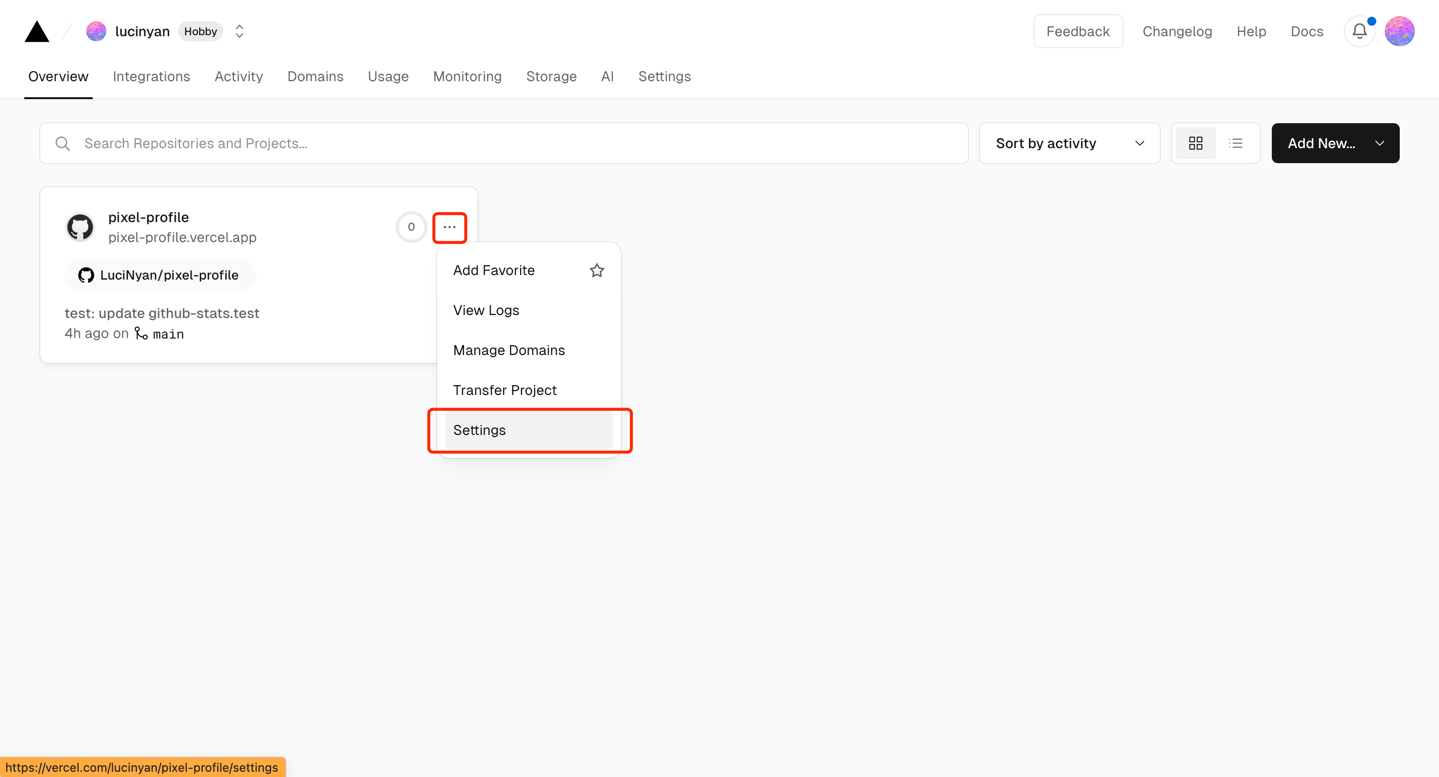Choose View Logs from the menu
Image resolution: width=1439 pixels, height=777 pixels.
(529, 310)
